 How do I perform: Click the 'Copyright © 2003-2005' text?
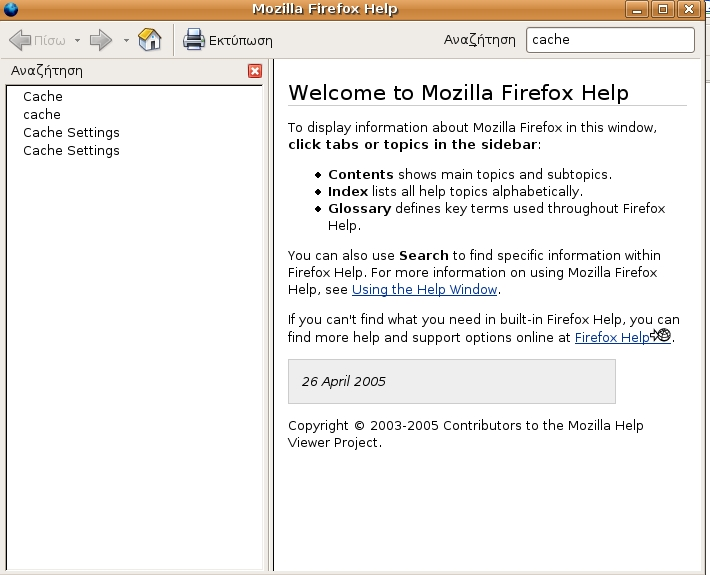tap(363, 426)
